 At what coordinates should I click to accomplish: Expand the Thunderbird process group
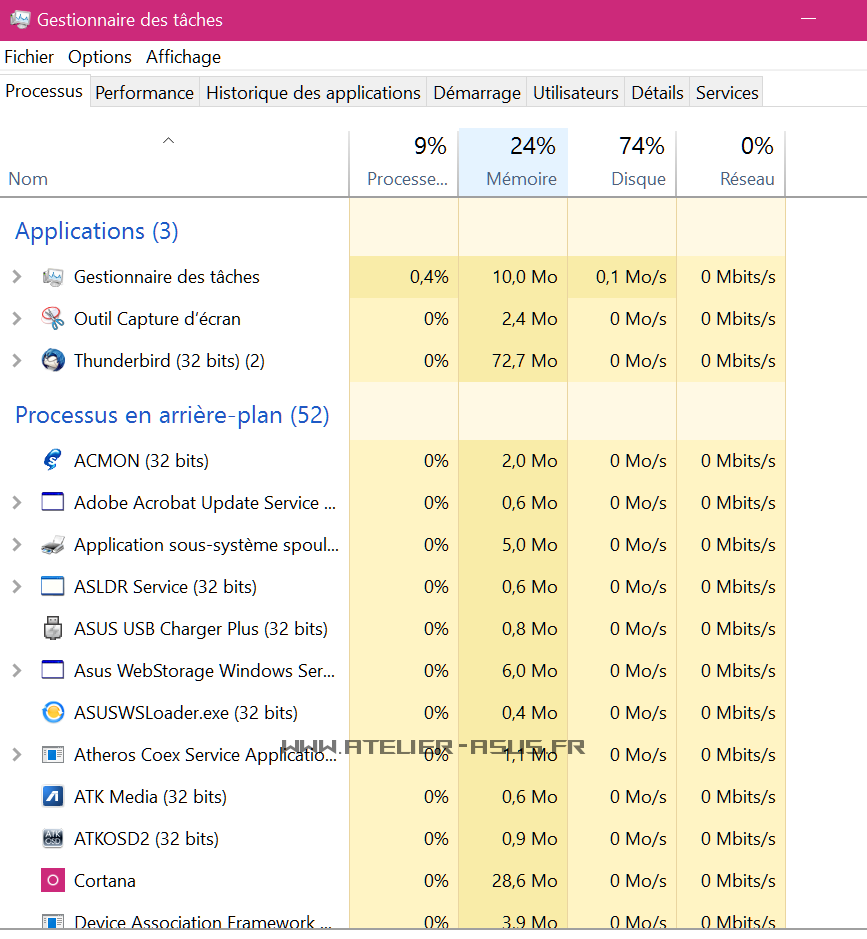[17, 361]
